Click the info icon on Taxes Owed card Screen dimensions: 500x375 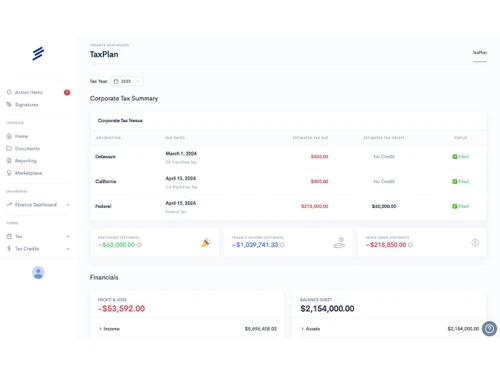tap(475, 243)
